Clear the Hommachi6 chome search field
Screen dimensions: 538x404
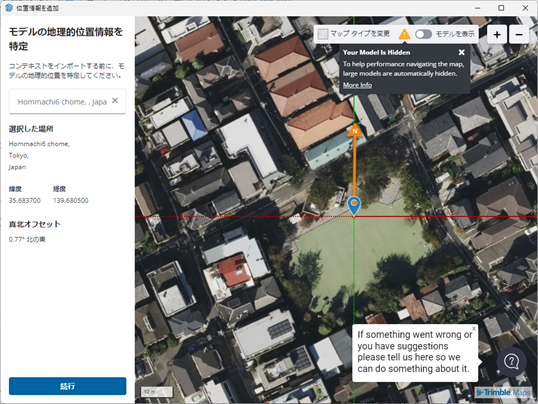tap(115, 101)
